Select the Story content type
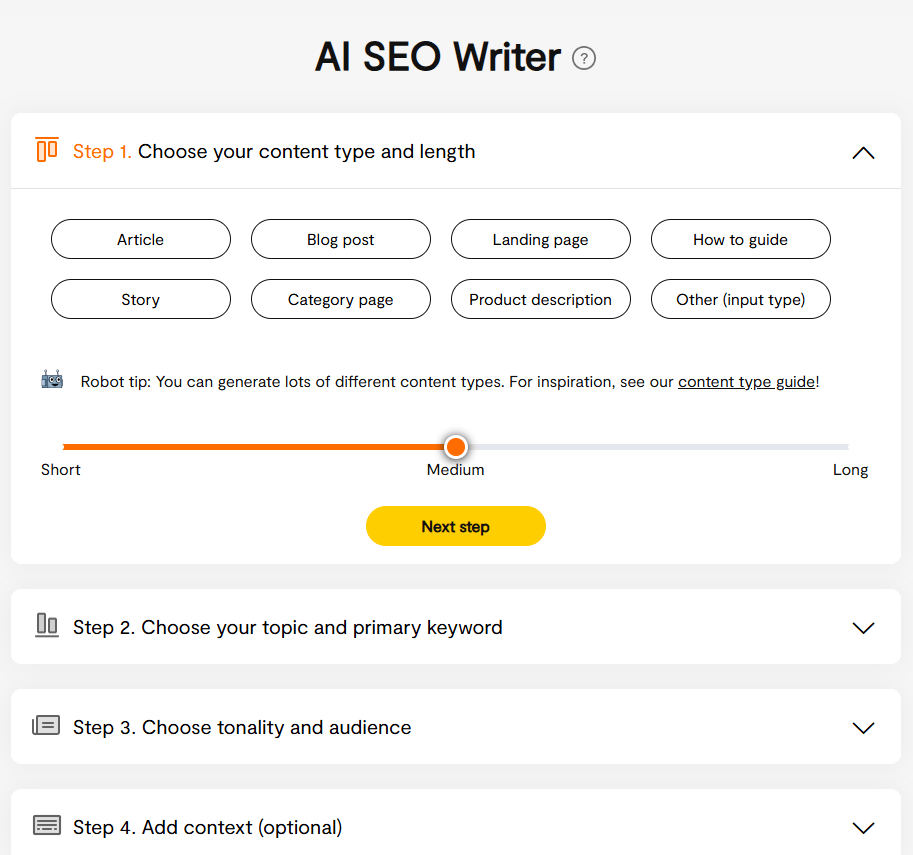 [140, 299]
